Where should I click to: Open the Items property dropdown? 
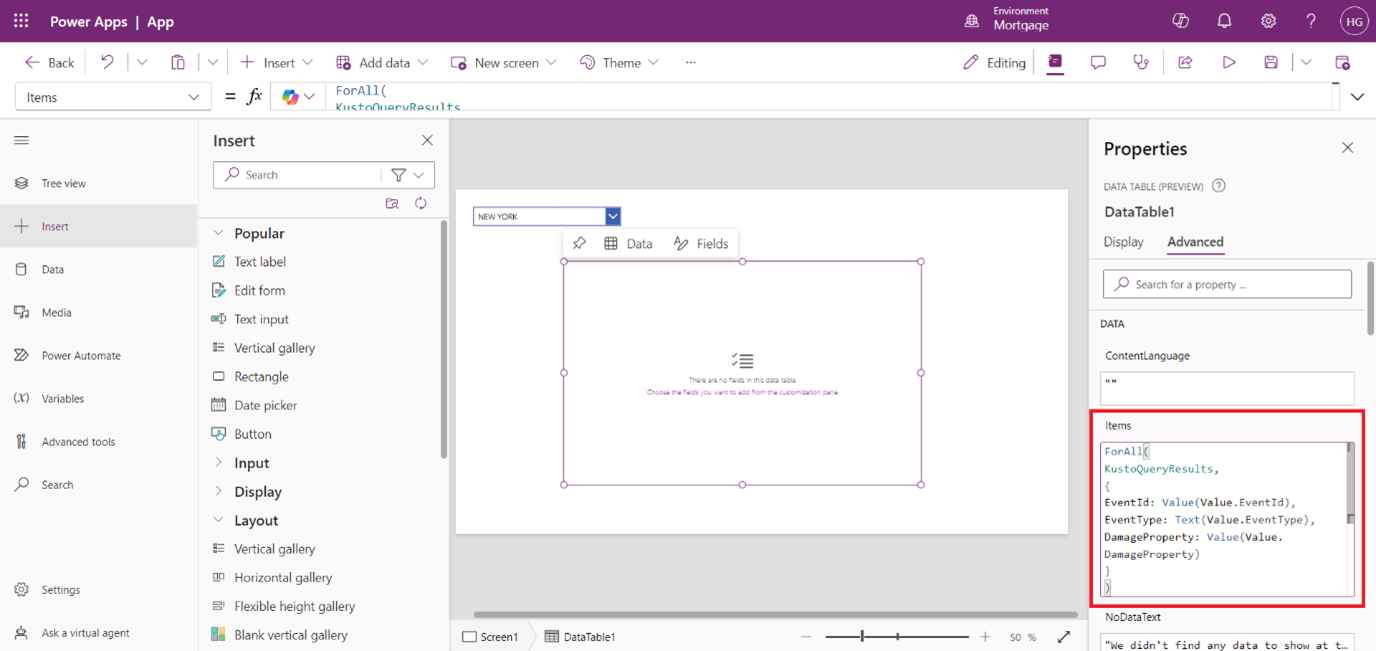click(x=113, y=97)
